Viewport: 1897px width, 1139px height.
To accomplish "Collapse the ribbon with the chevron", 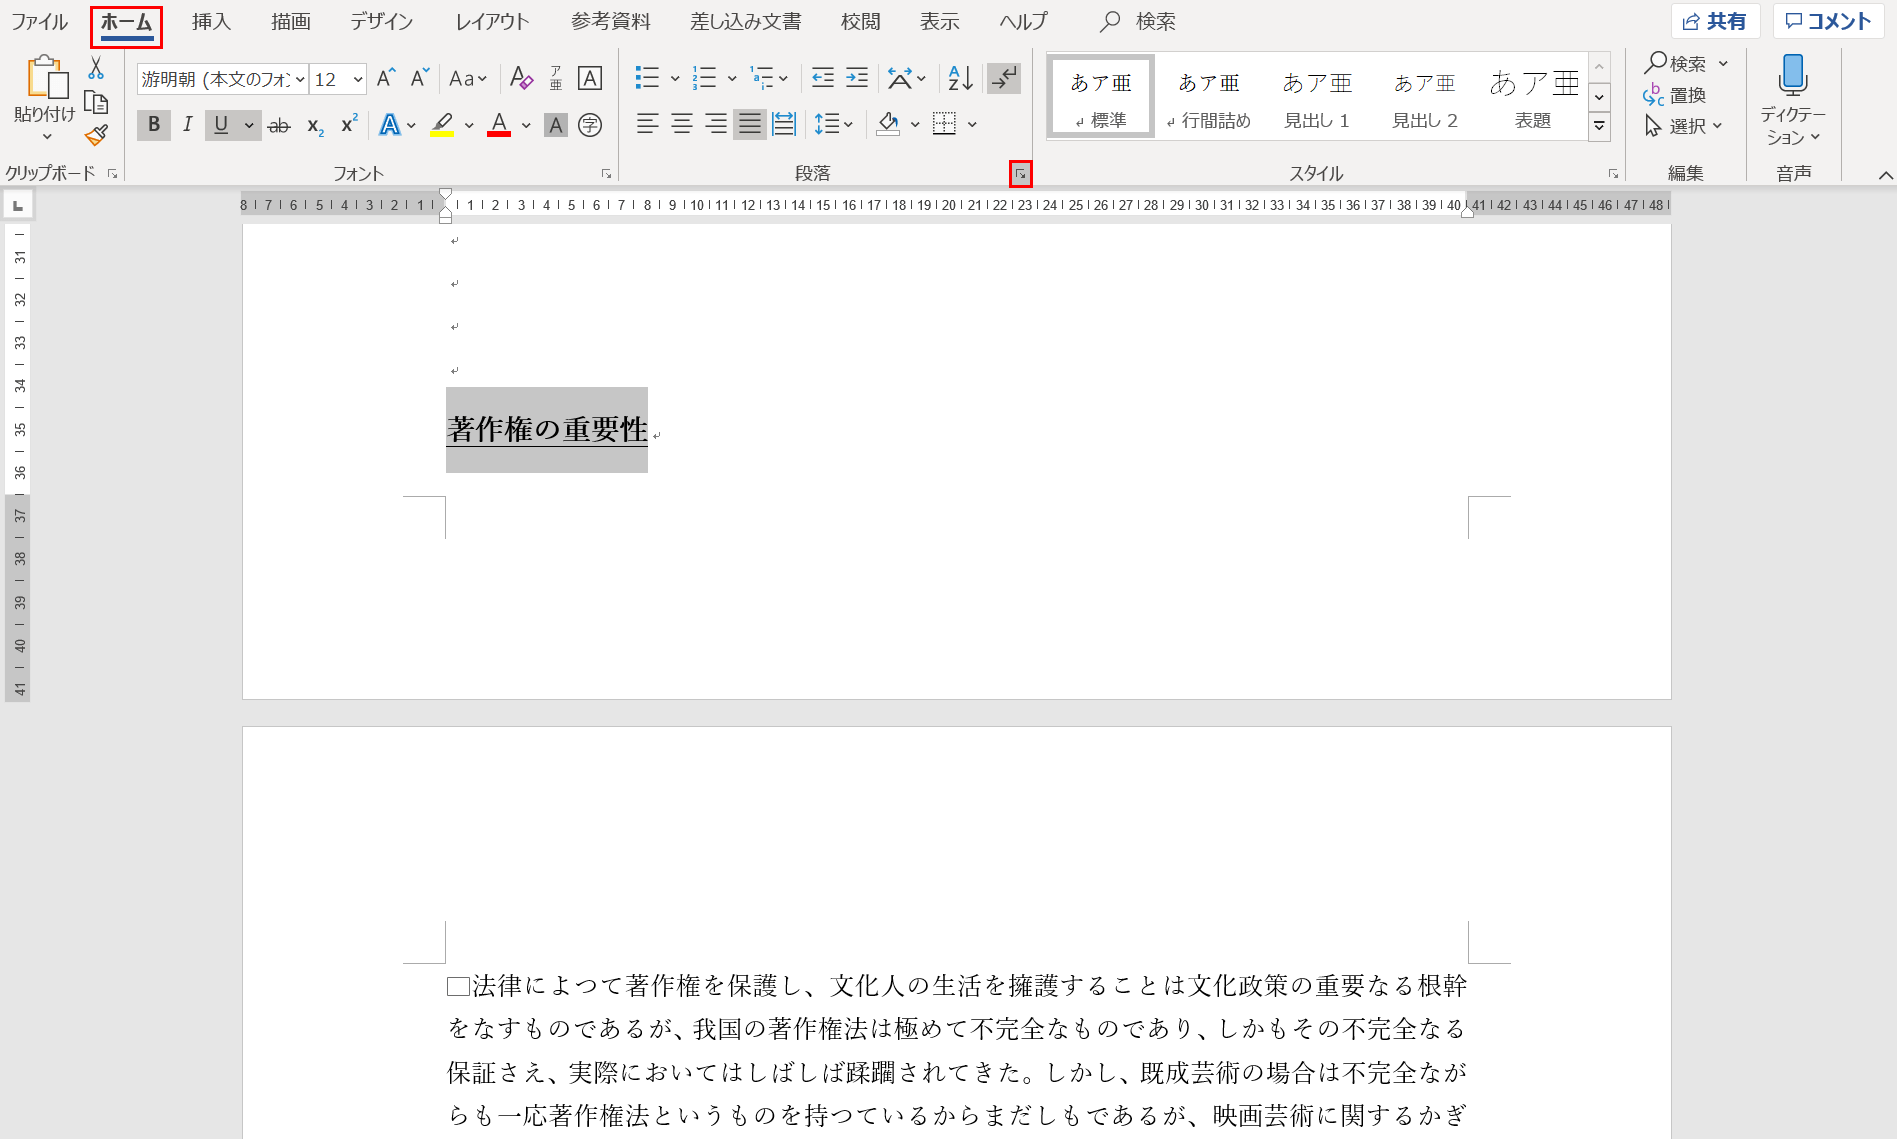I will [x=1885, y=175].
